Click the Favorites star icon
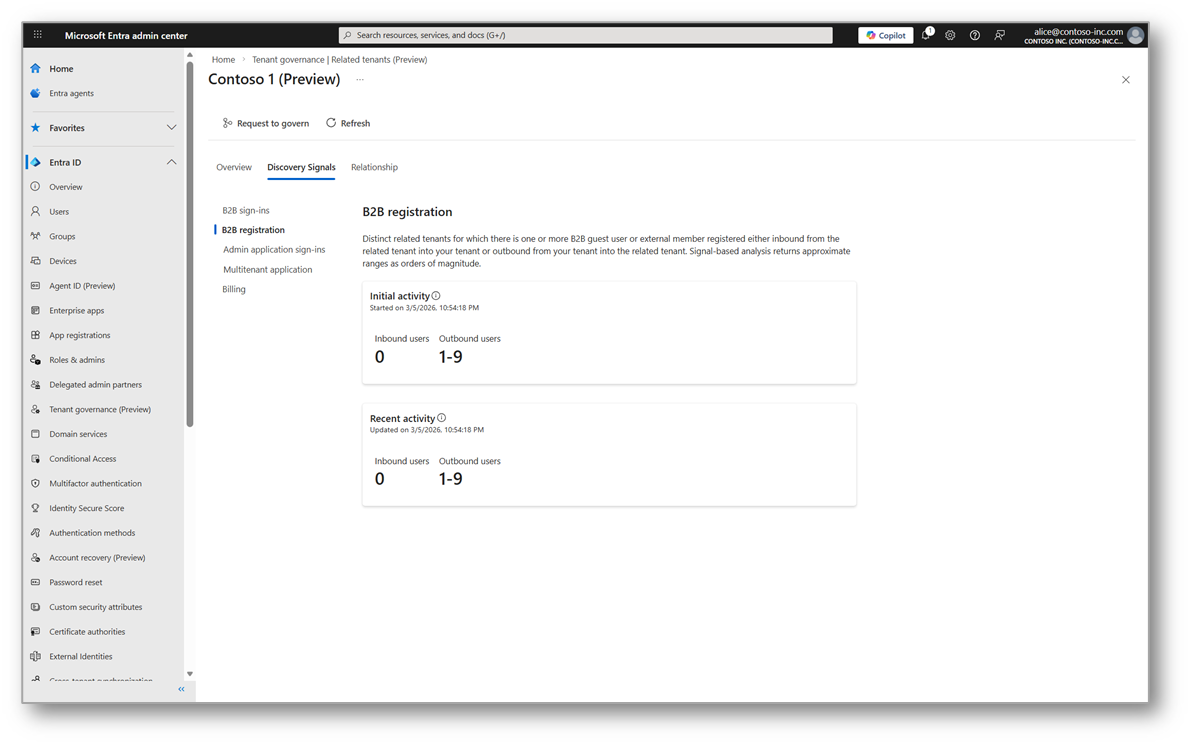This screenshot has height=746, width=1192. [x=35, y=128]
